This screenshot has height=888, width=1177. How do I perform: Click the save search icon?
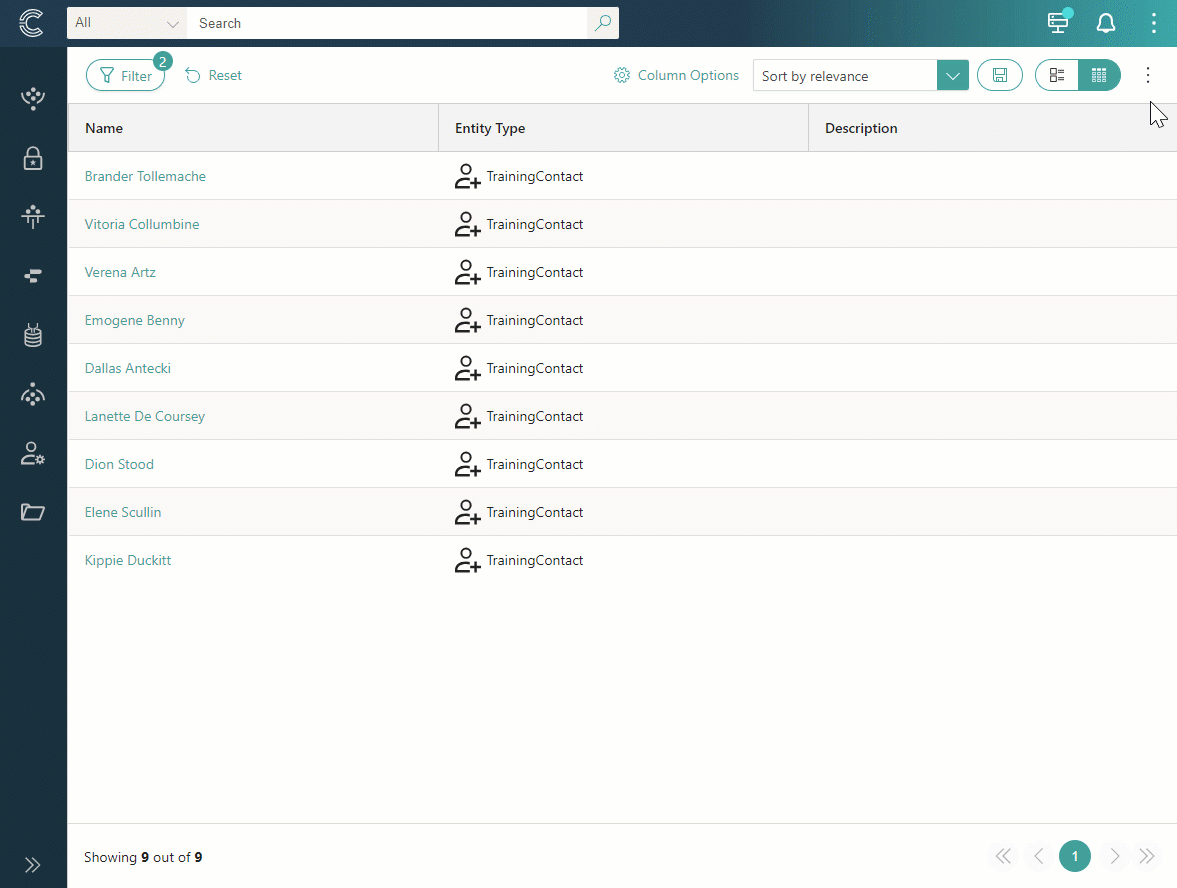[999, 75]
